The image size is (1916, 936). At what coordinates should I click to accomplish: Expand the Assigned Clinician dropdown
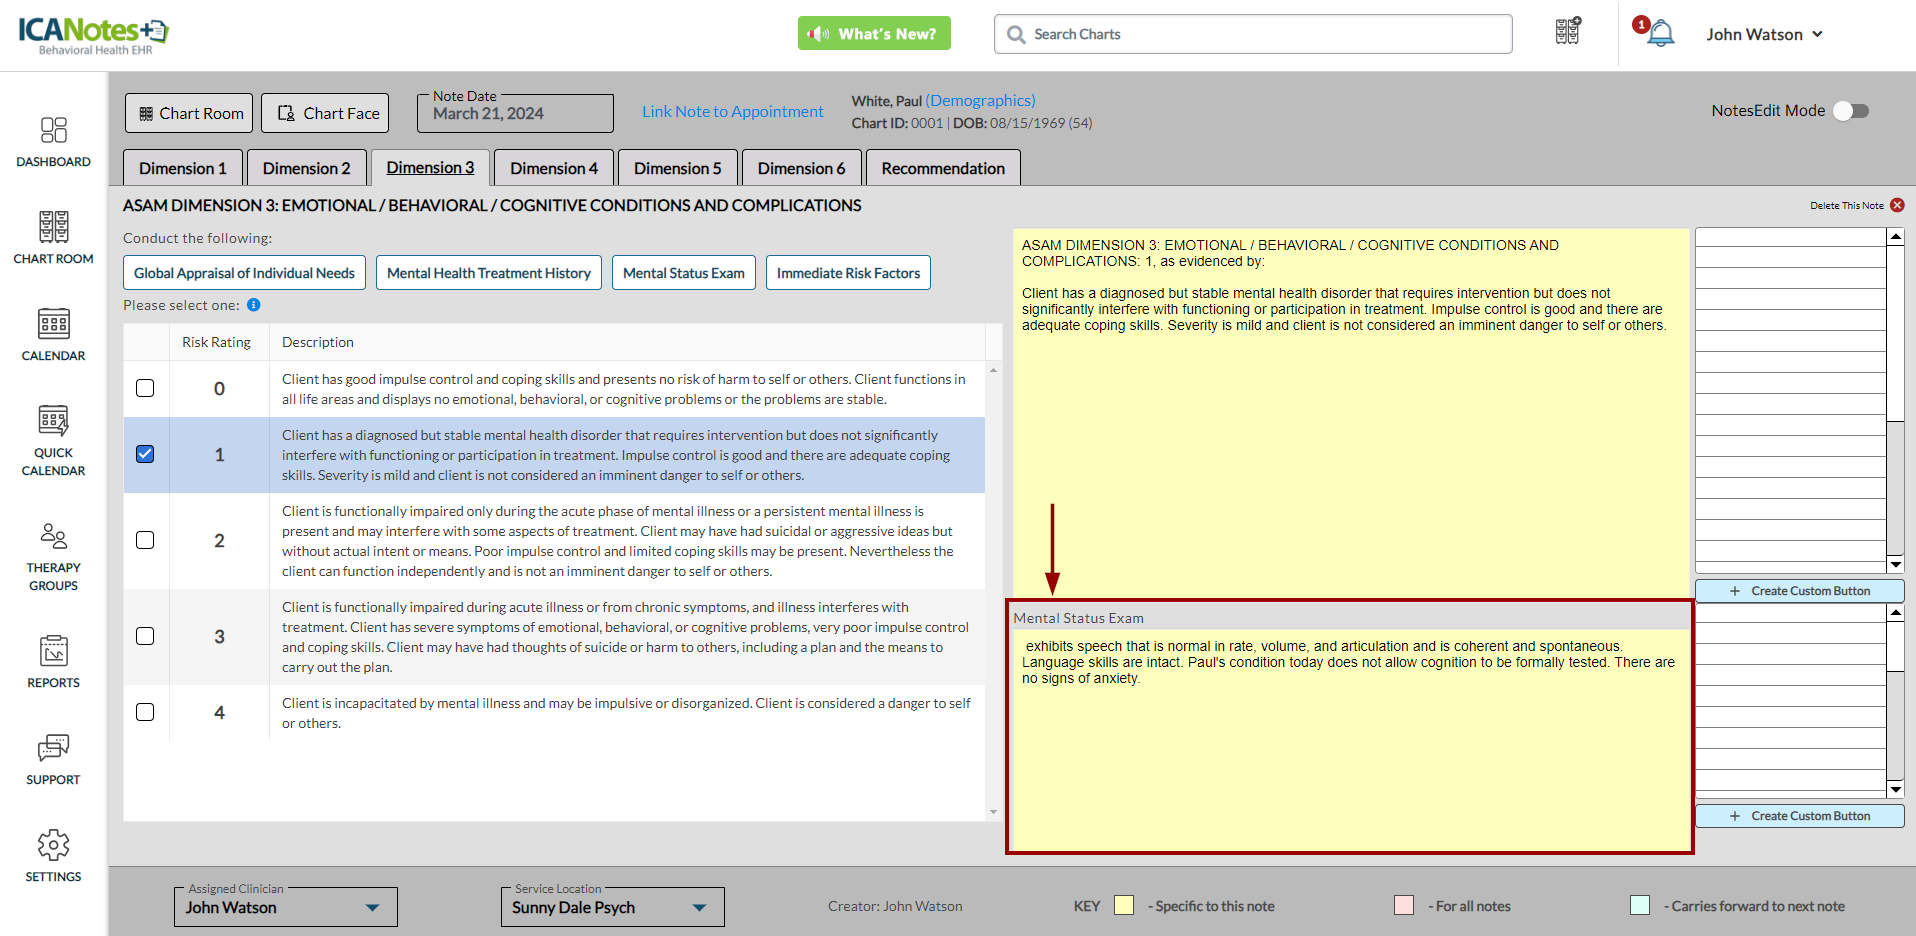[x=372, y=908]
